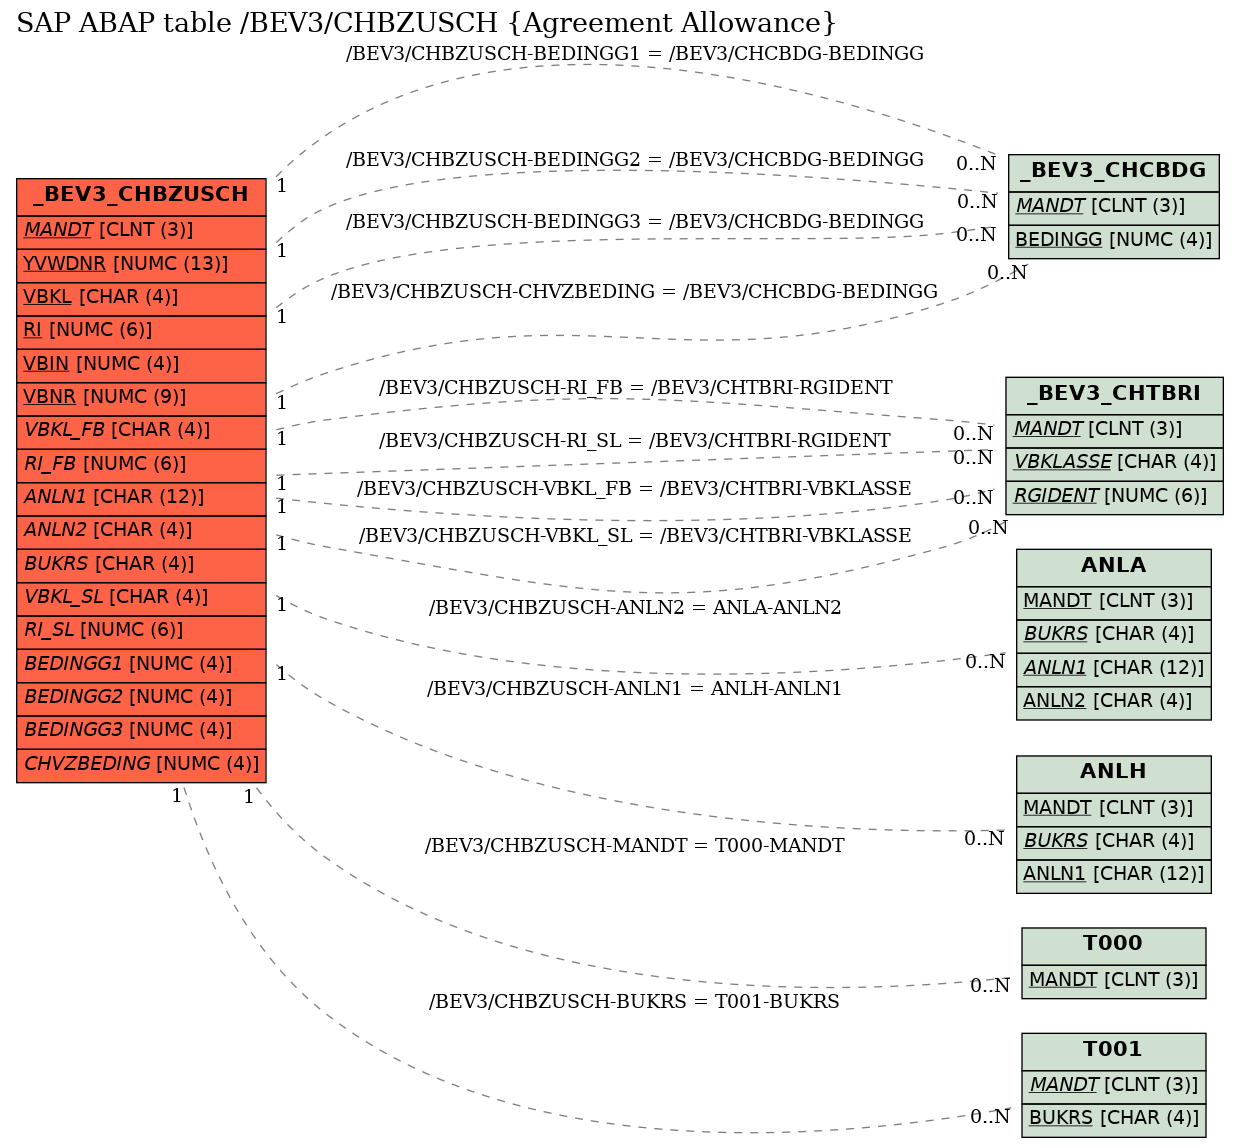
Task: Click the VBKL_SL = CHTBRI-VBKLASSE relation label
Action: pos(635,536)
